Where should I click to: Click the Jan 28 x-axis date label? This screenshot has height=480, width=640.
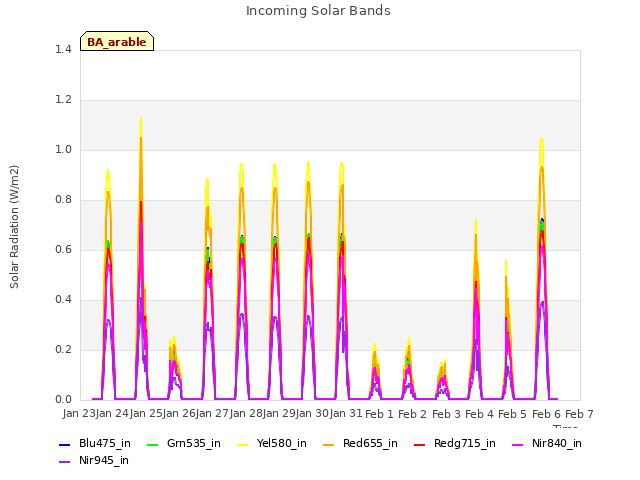(246, 413)
